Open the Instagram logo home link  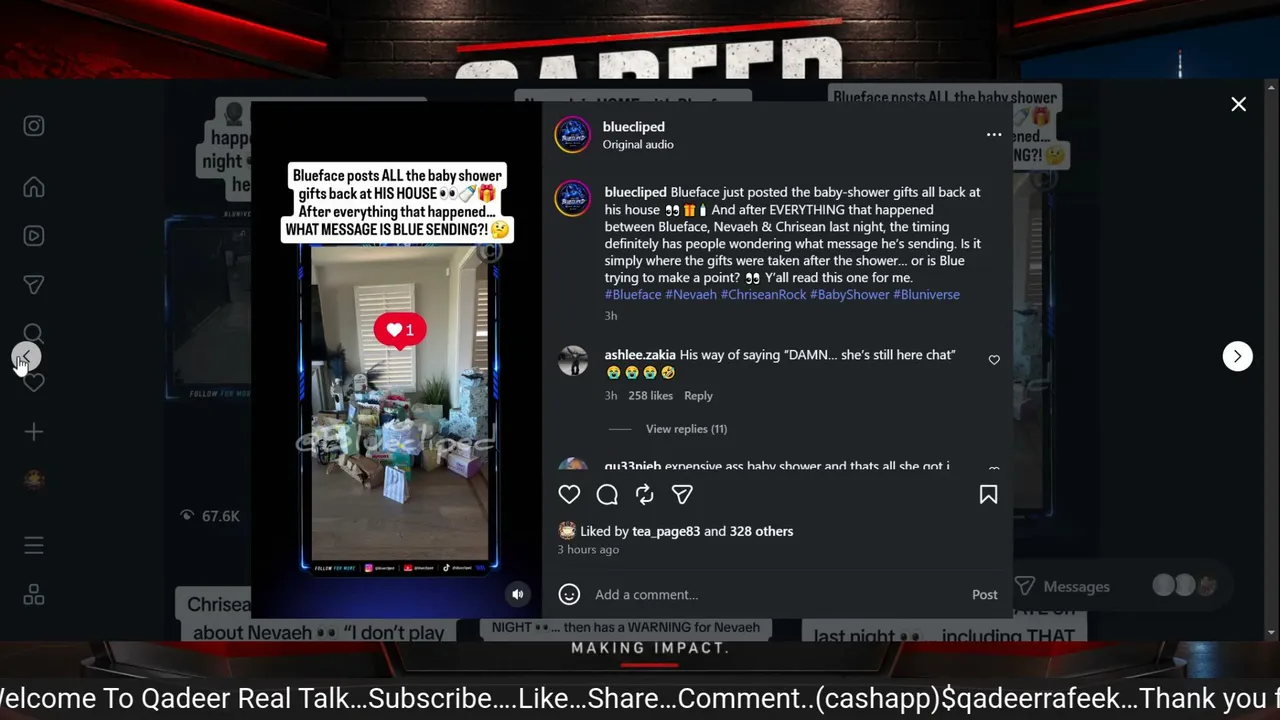point(34,126)
